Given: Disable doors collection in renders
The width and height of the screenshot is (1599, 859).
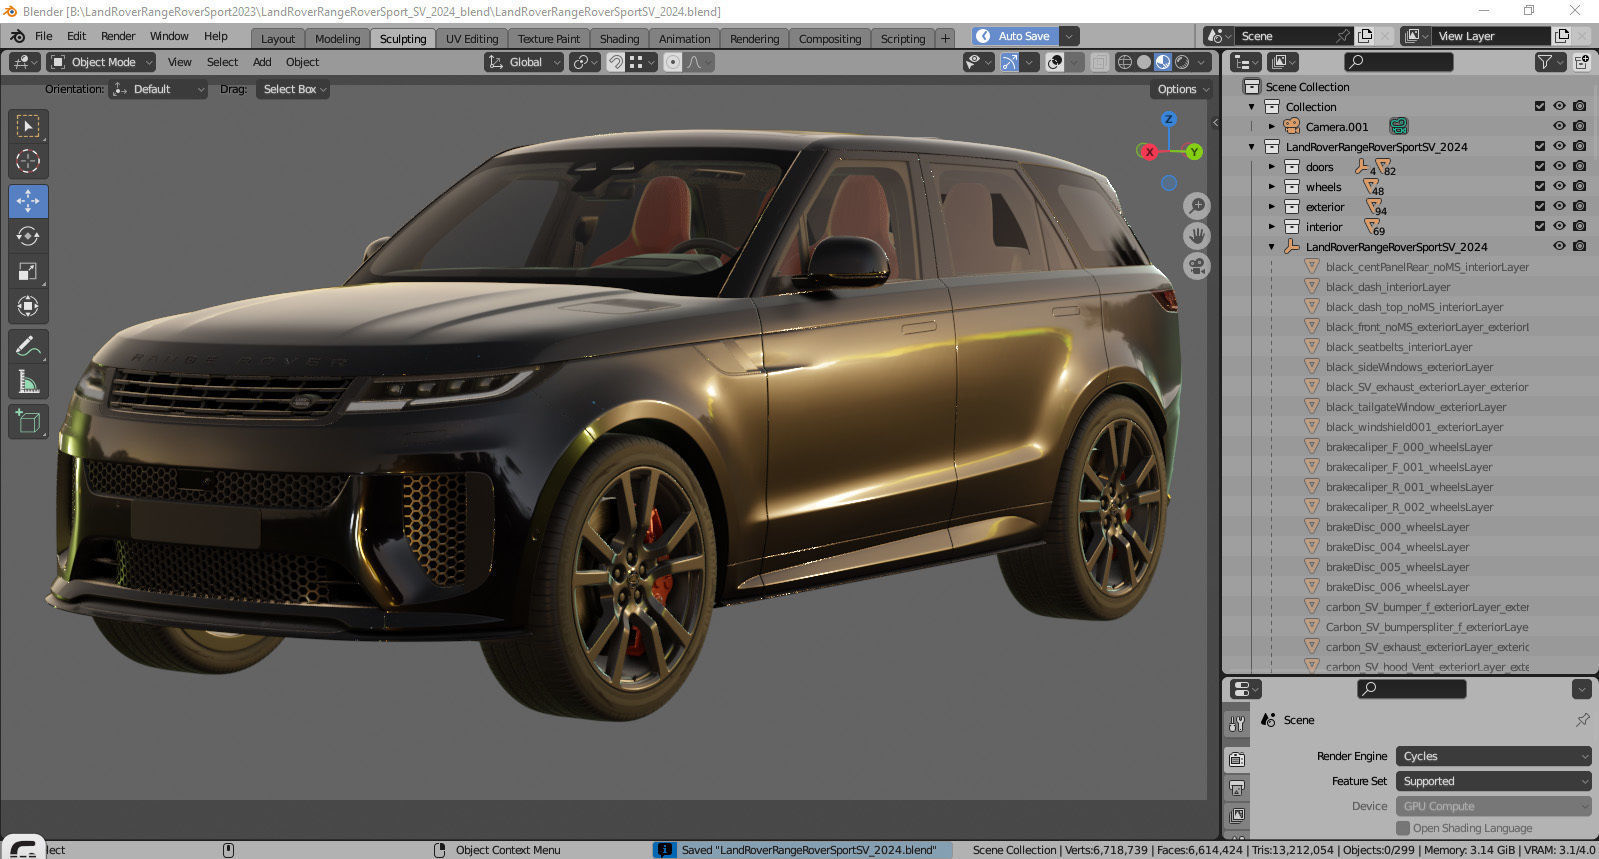Looking at the screenshot, I should click(1579, 166).
